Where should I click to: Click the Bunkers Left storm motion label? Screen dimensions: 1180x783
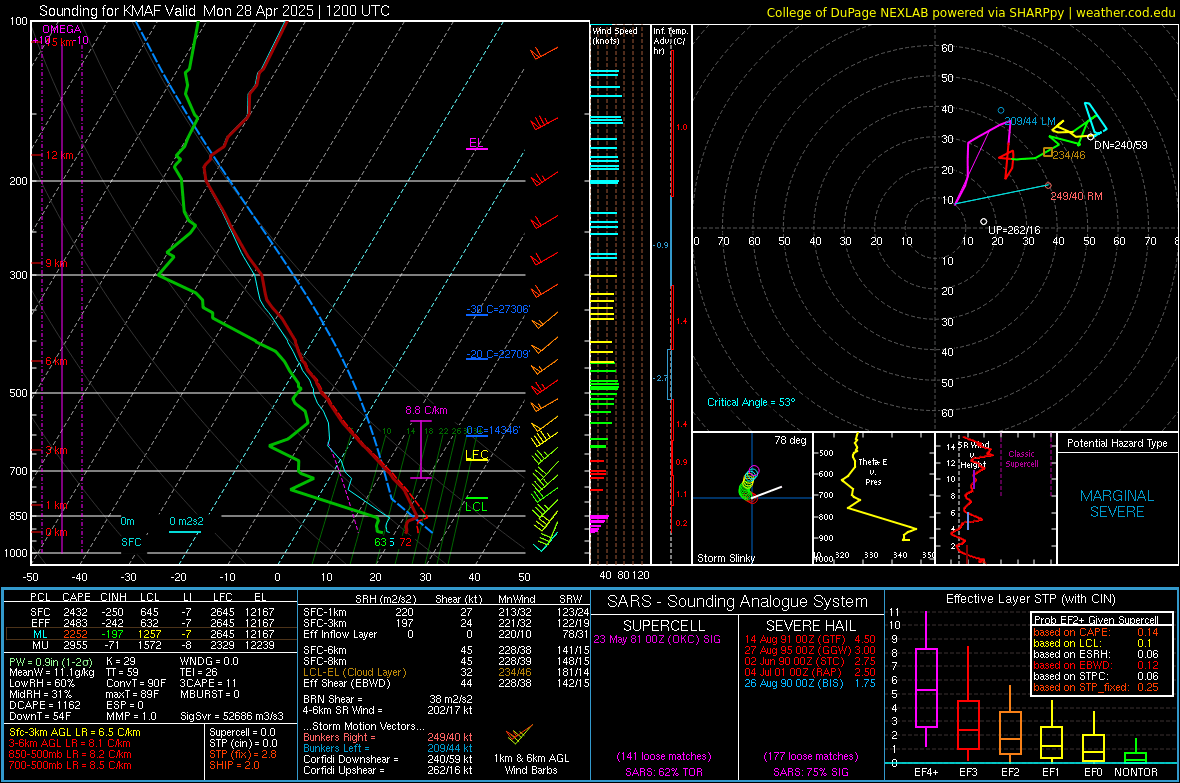335,748
